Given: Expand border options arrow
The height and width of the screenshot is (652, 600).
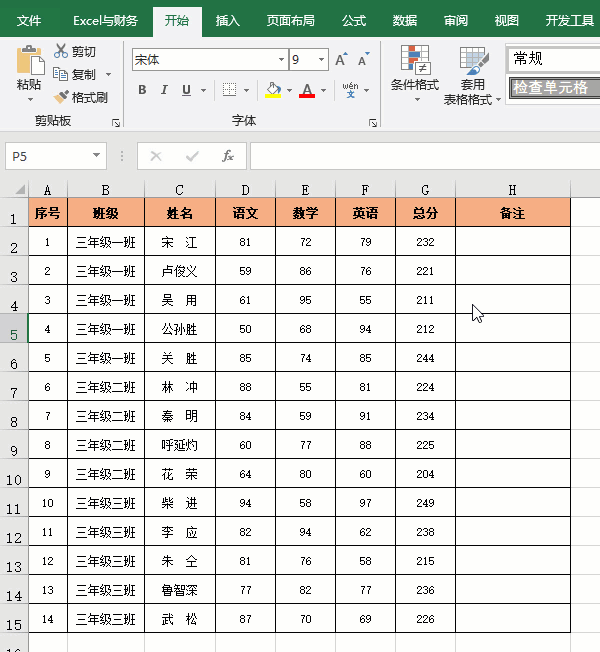Looking at the screenshot, I should pyautogui.click(x=247, y=90).
